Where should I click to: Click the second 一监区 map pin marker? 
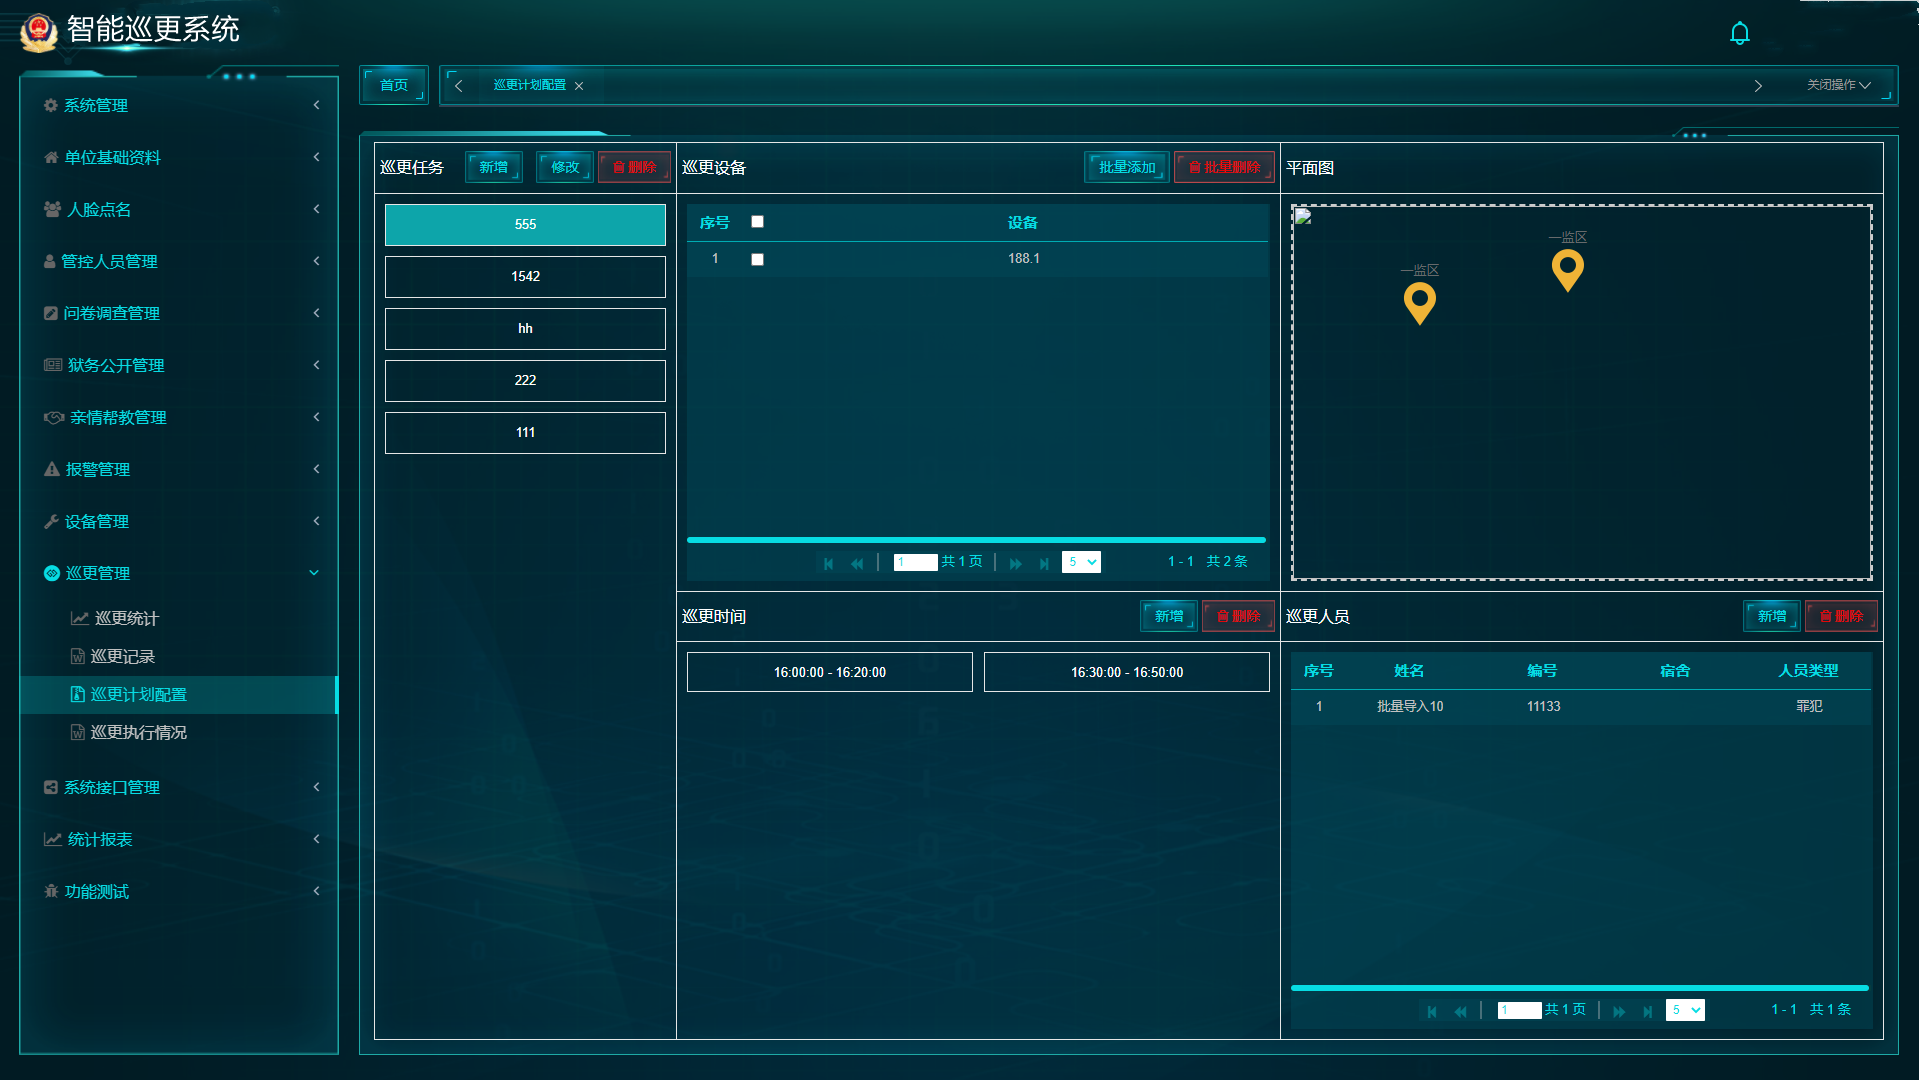[x=1567, y=269]
